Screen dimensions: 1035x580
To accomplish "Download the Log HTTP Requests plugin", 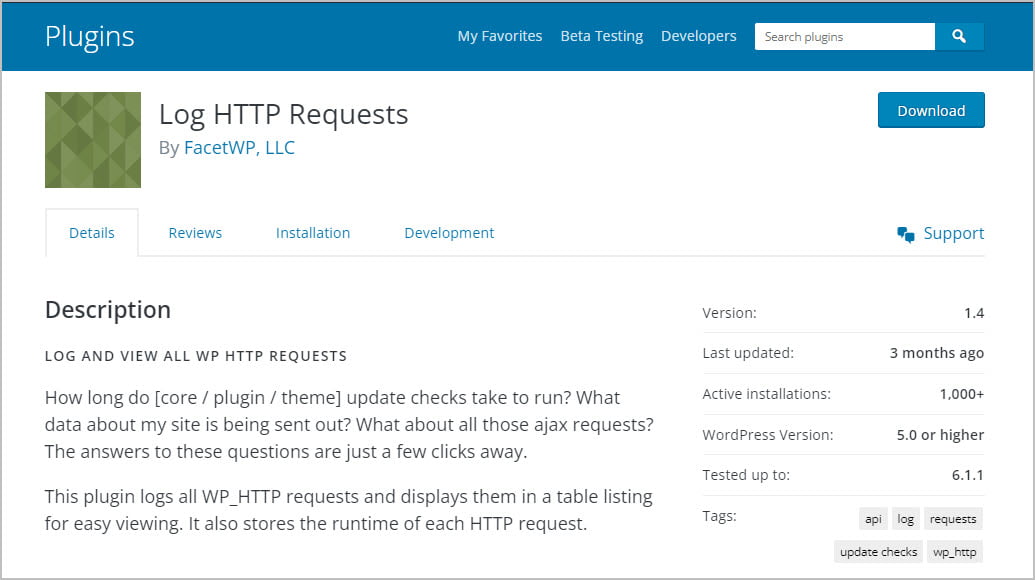I will (930, 110).
